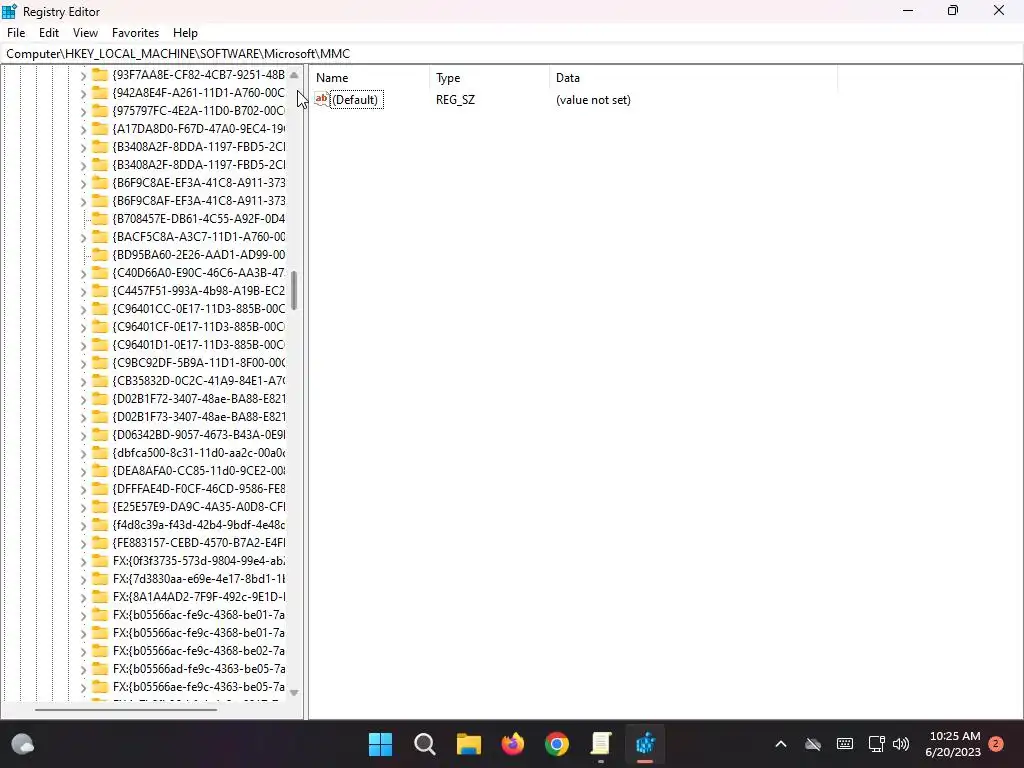This screenshot has height=768, width=1024.
Task: Open the Windows Start menu
Action: point(380,744)
